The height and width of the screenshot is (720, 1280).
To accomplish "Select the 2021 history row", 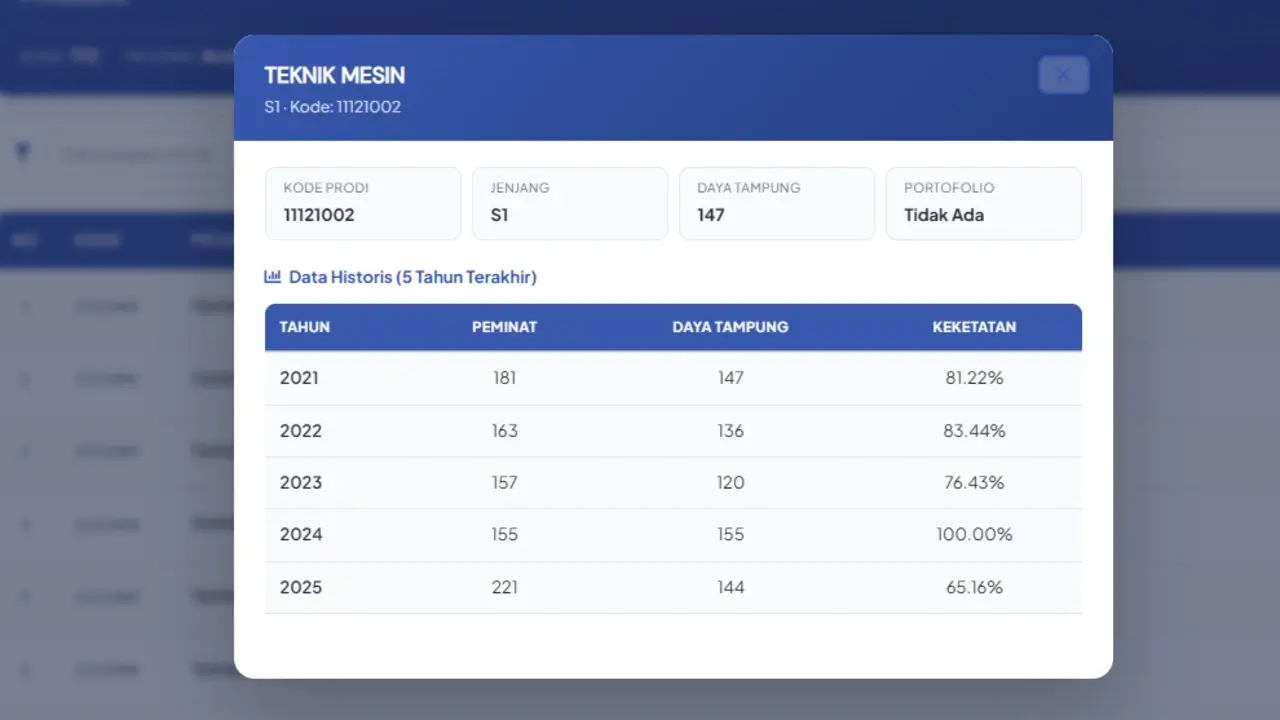I will pos(673,378).
